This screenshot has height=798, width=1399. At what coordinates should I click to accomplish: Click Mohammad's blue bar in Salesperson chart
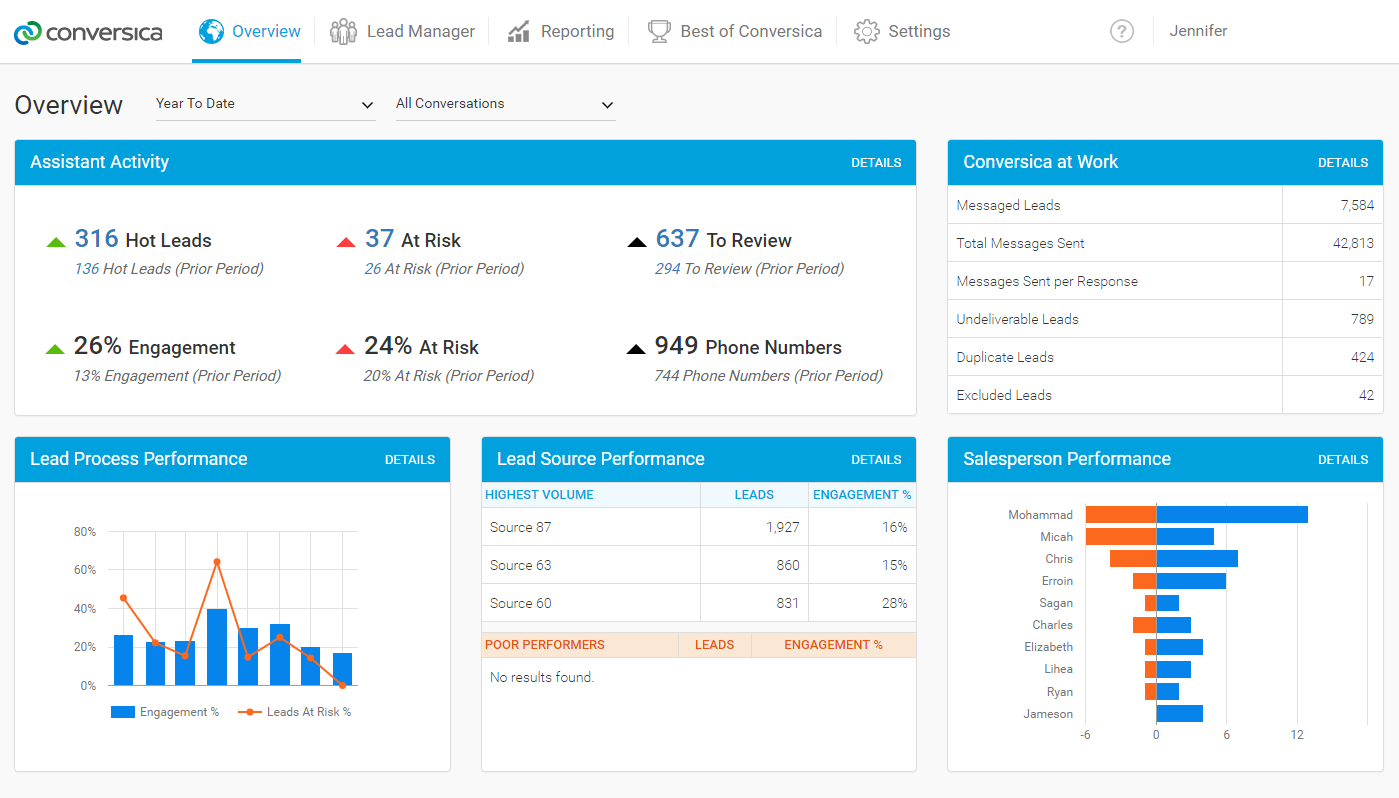pos(1232,515)
